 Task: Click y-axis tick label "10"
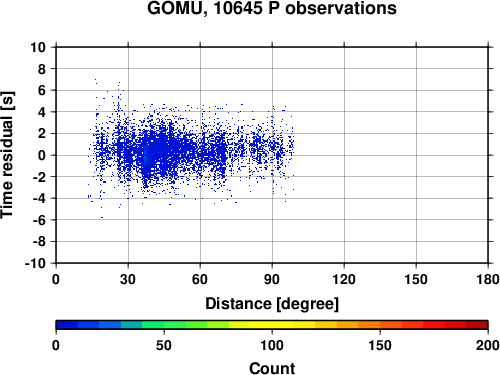38,47
